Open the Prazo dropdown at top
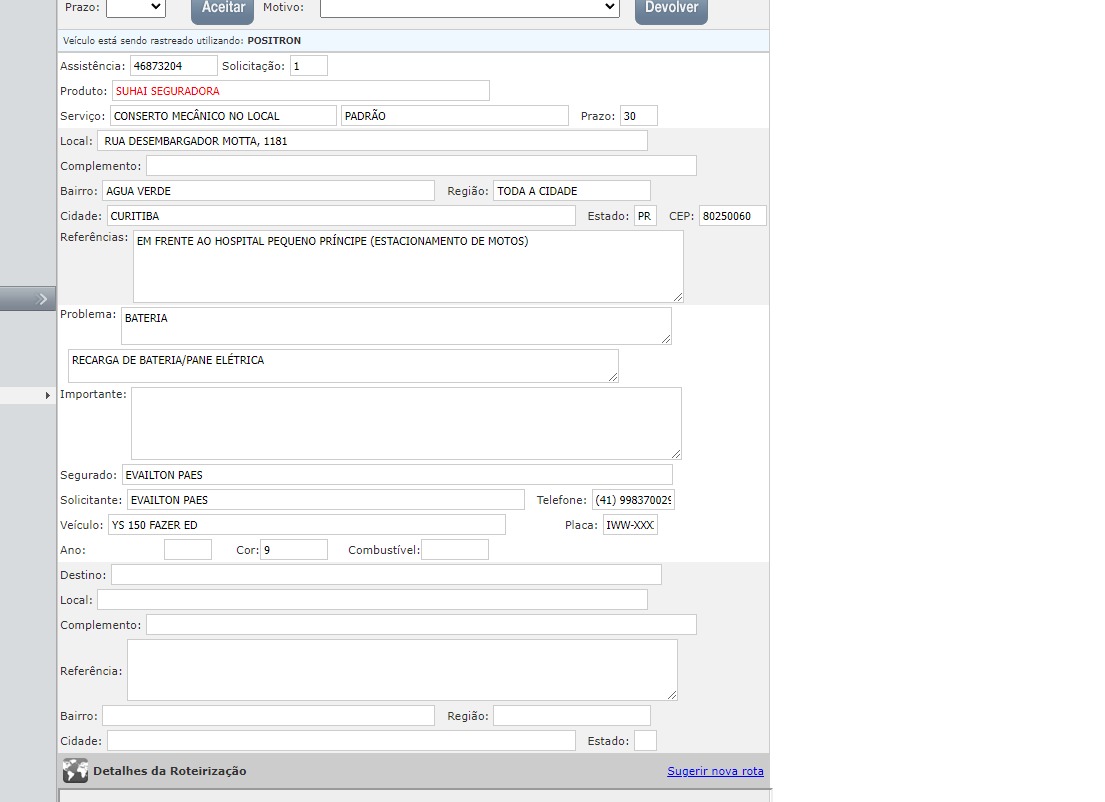The width and height of the screenshot is (1105, 802). pyautogui.click(x=136, y=8)
